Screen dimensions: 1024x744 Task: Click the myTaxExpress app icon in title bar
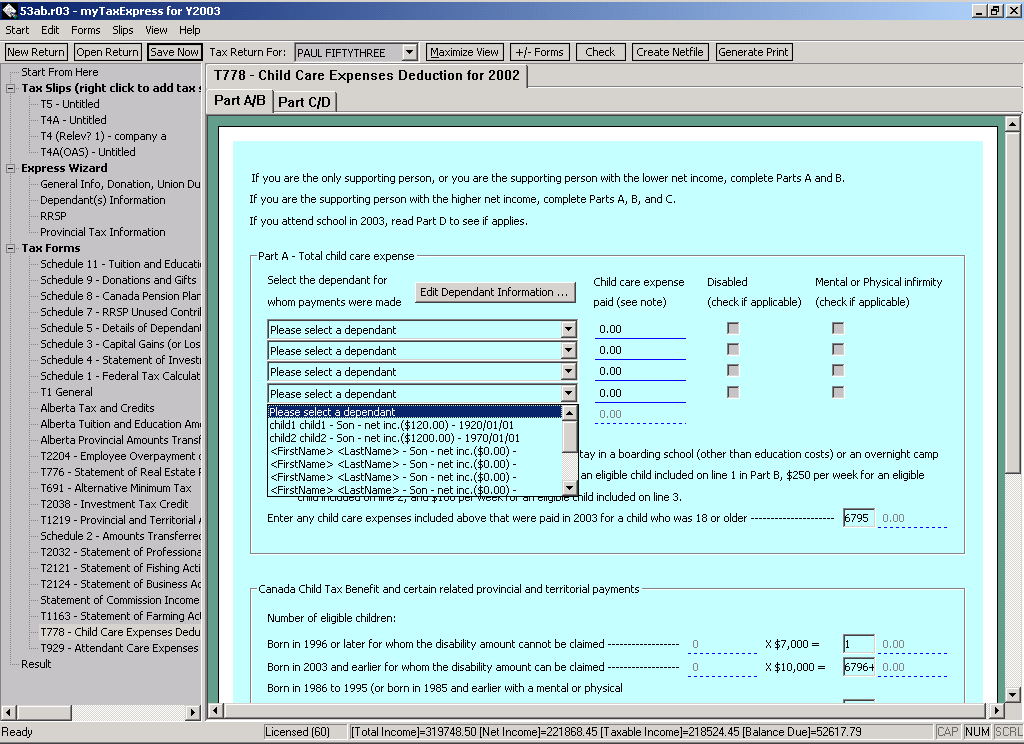[9, 10]
